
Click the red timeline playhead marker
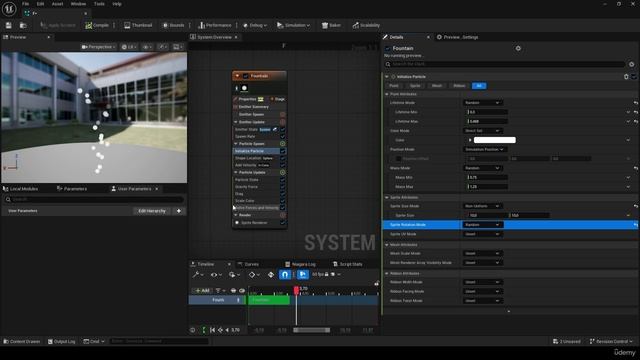click(x=296, y=290)
